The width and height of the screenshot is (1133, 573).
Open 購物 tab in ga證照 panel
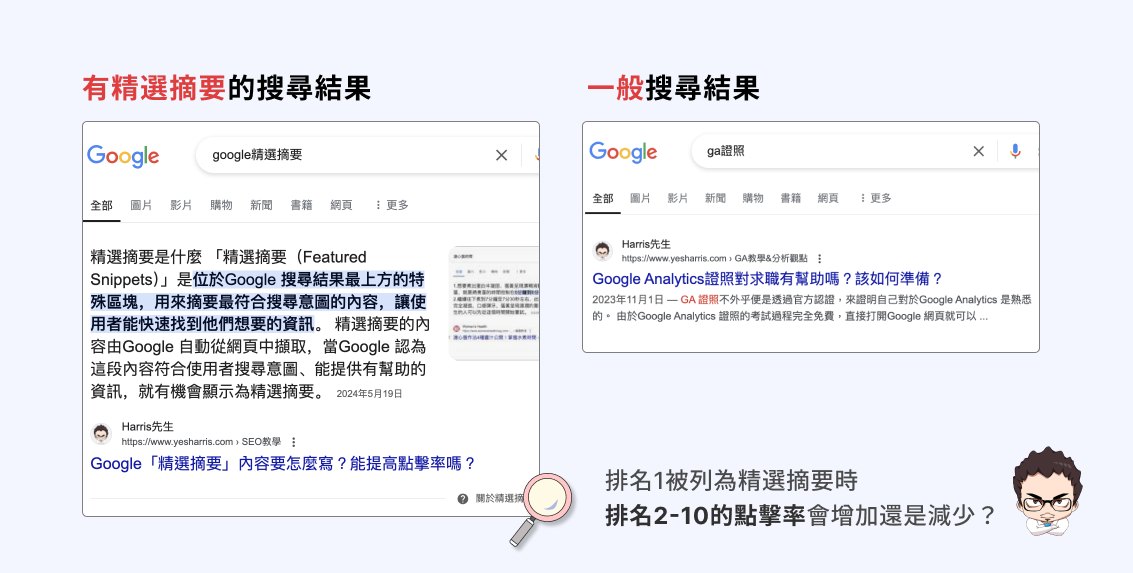click(x=753, y=198)
